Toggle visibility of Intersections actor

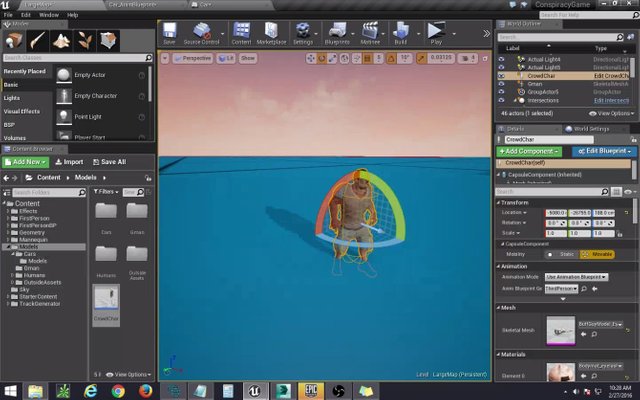tap(501, 100)
